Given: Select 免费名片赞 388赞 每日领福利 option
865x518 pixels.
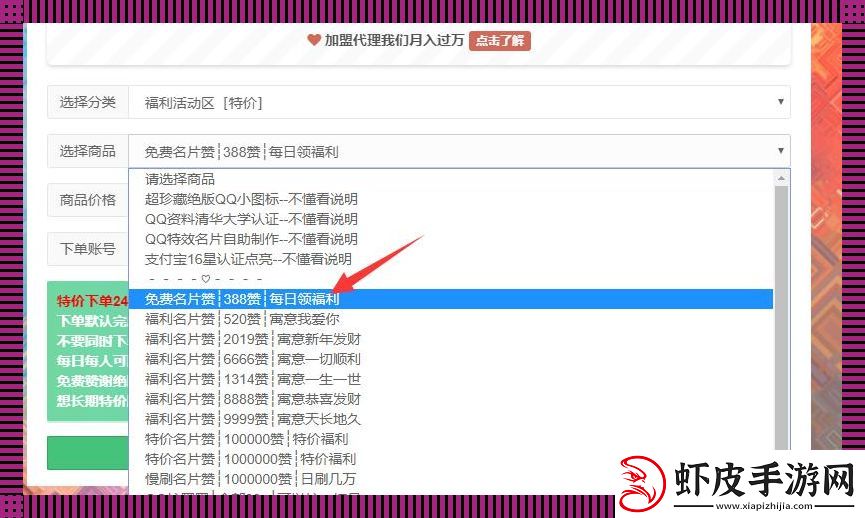Looking at the screenshot, I should coord(451,299).
